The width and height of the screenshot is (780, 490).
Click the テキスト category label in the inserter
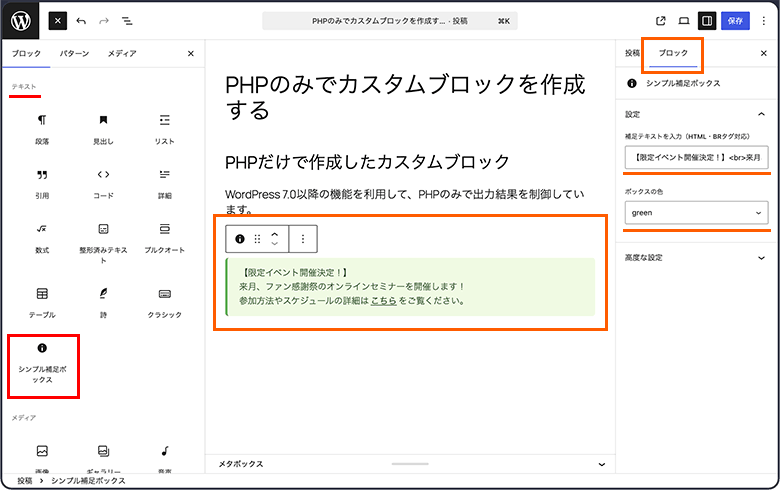(24, 87)
